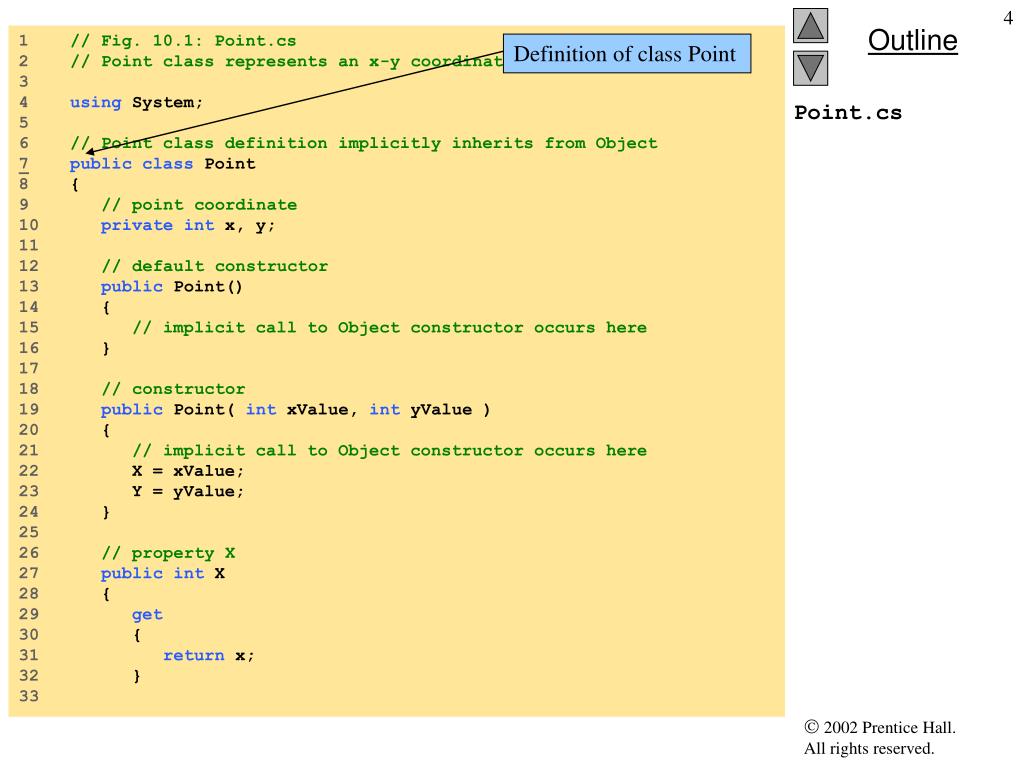Select the "public Point()" constructor line
This screenshot has width=1024, height=768.
tap(172, 287)
